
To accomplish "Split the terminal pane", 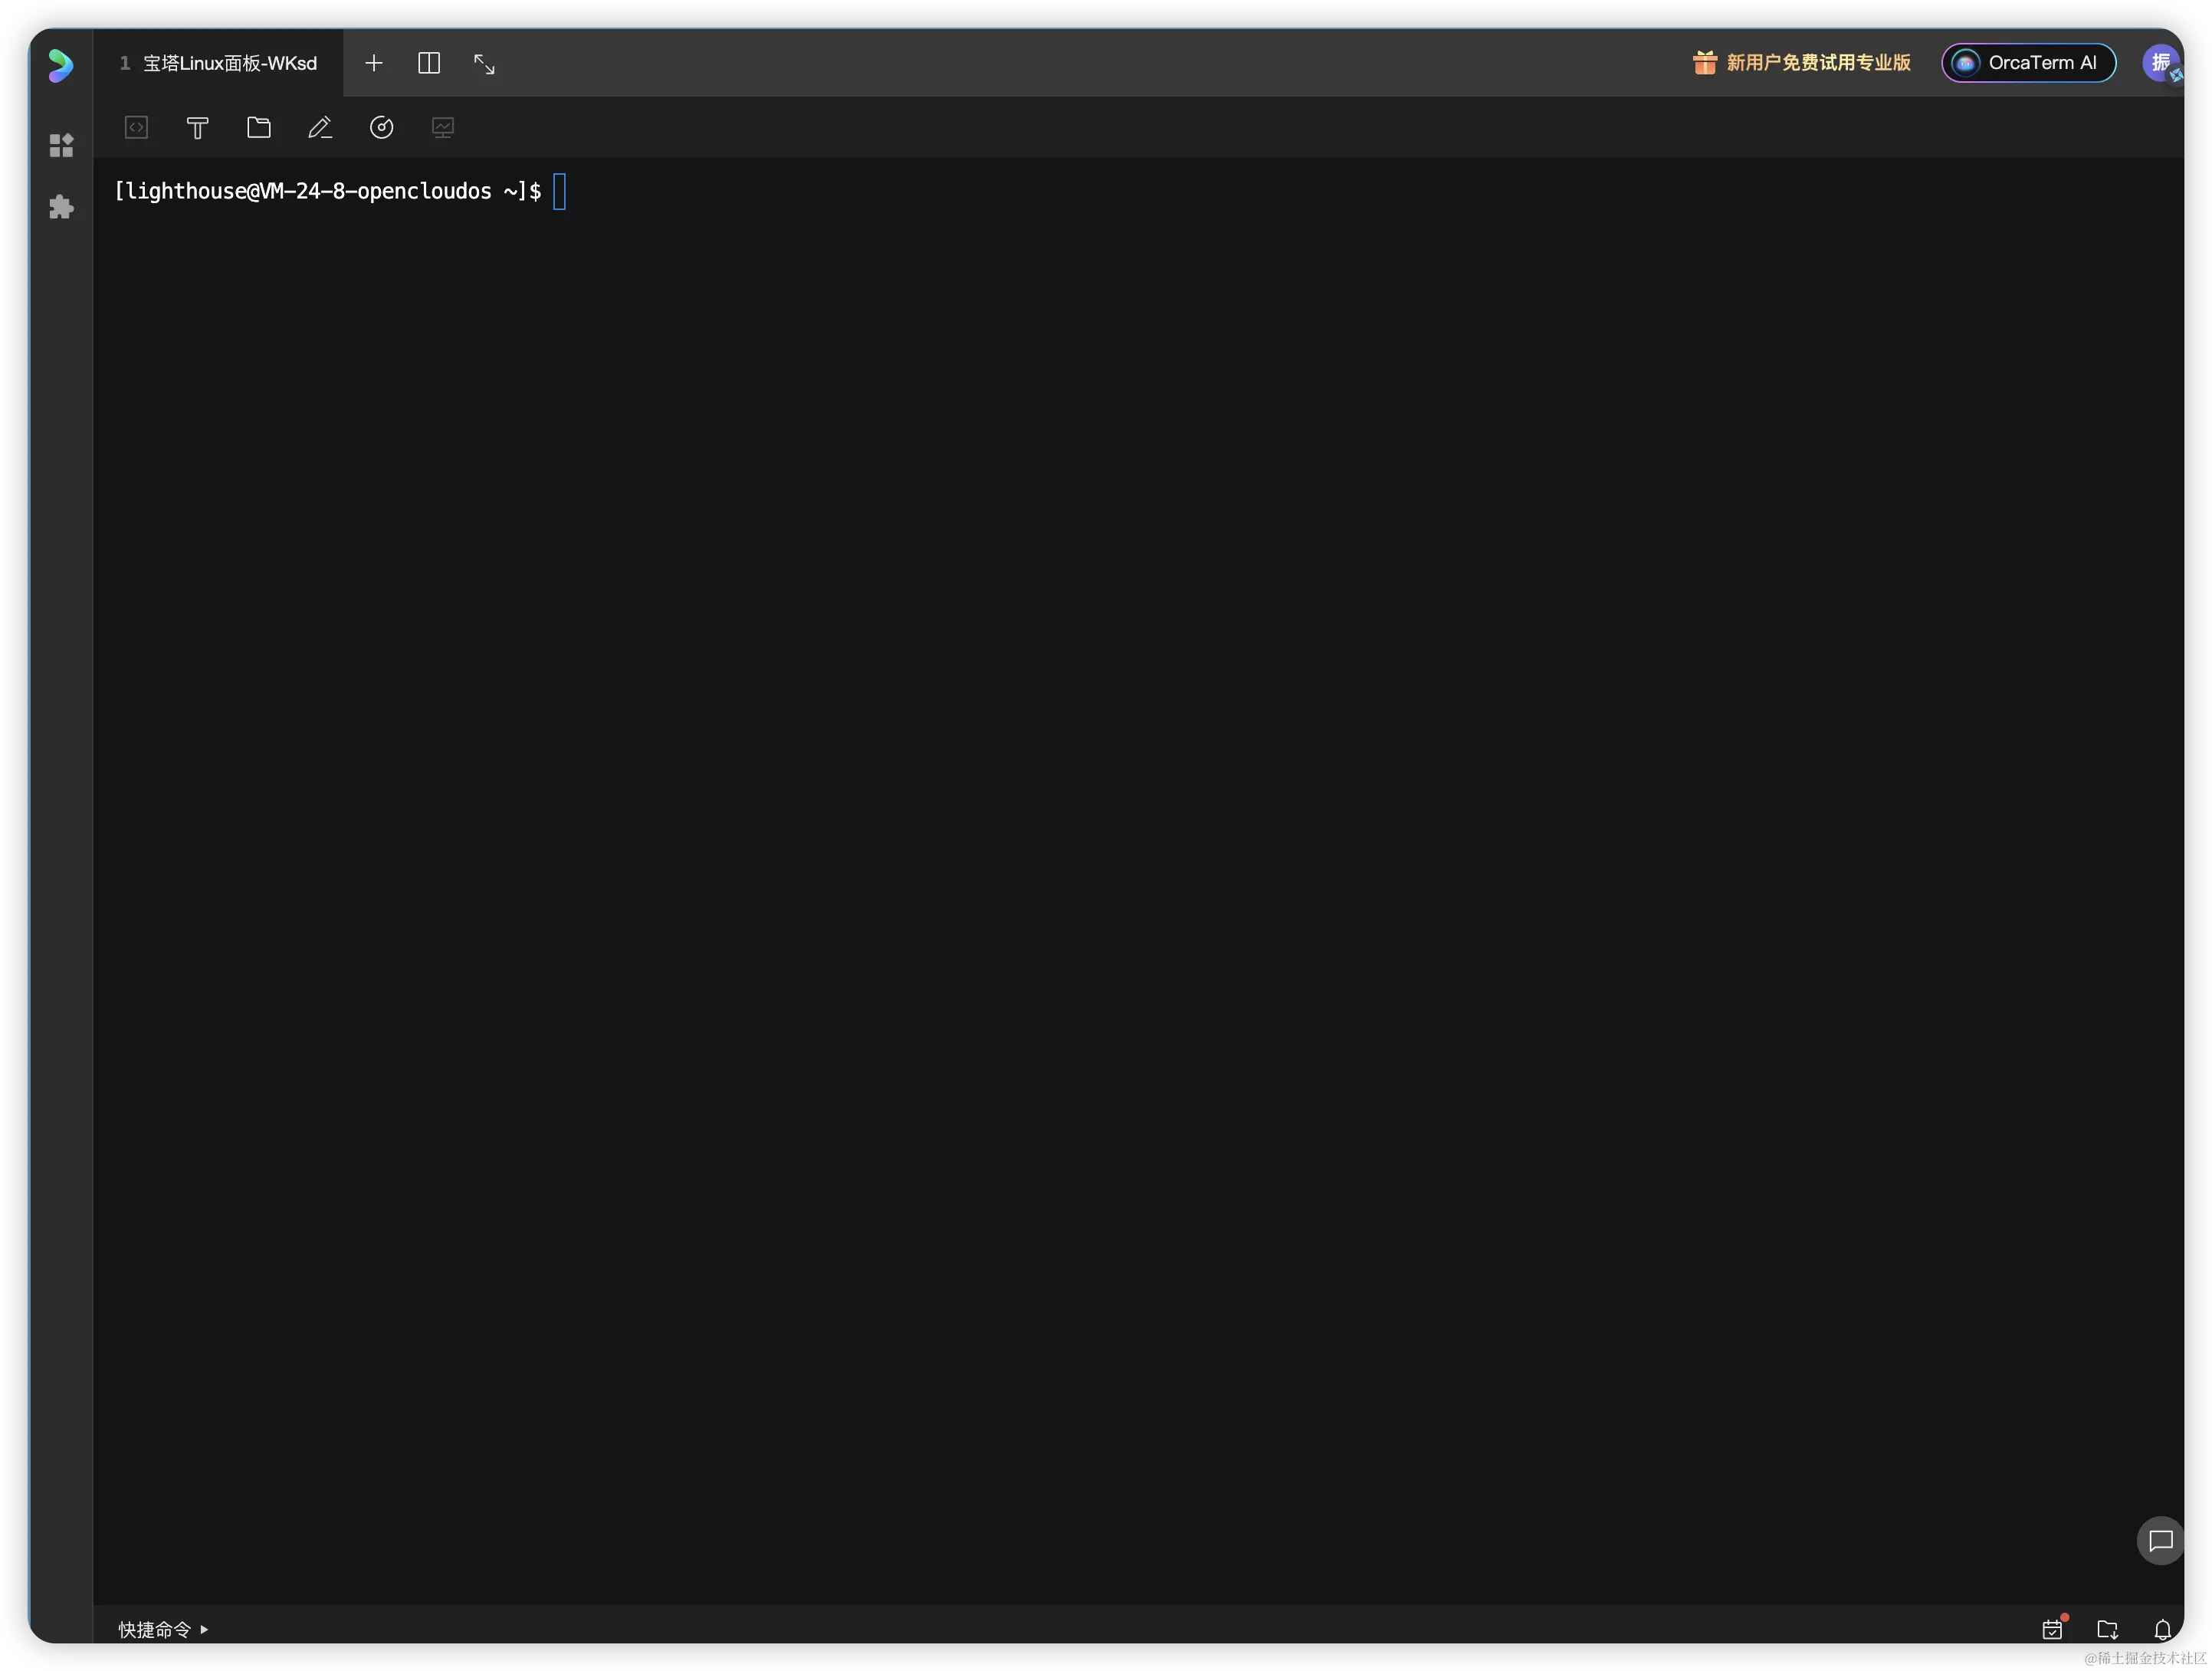I will pyautogui.click(x=429, y=64).
